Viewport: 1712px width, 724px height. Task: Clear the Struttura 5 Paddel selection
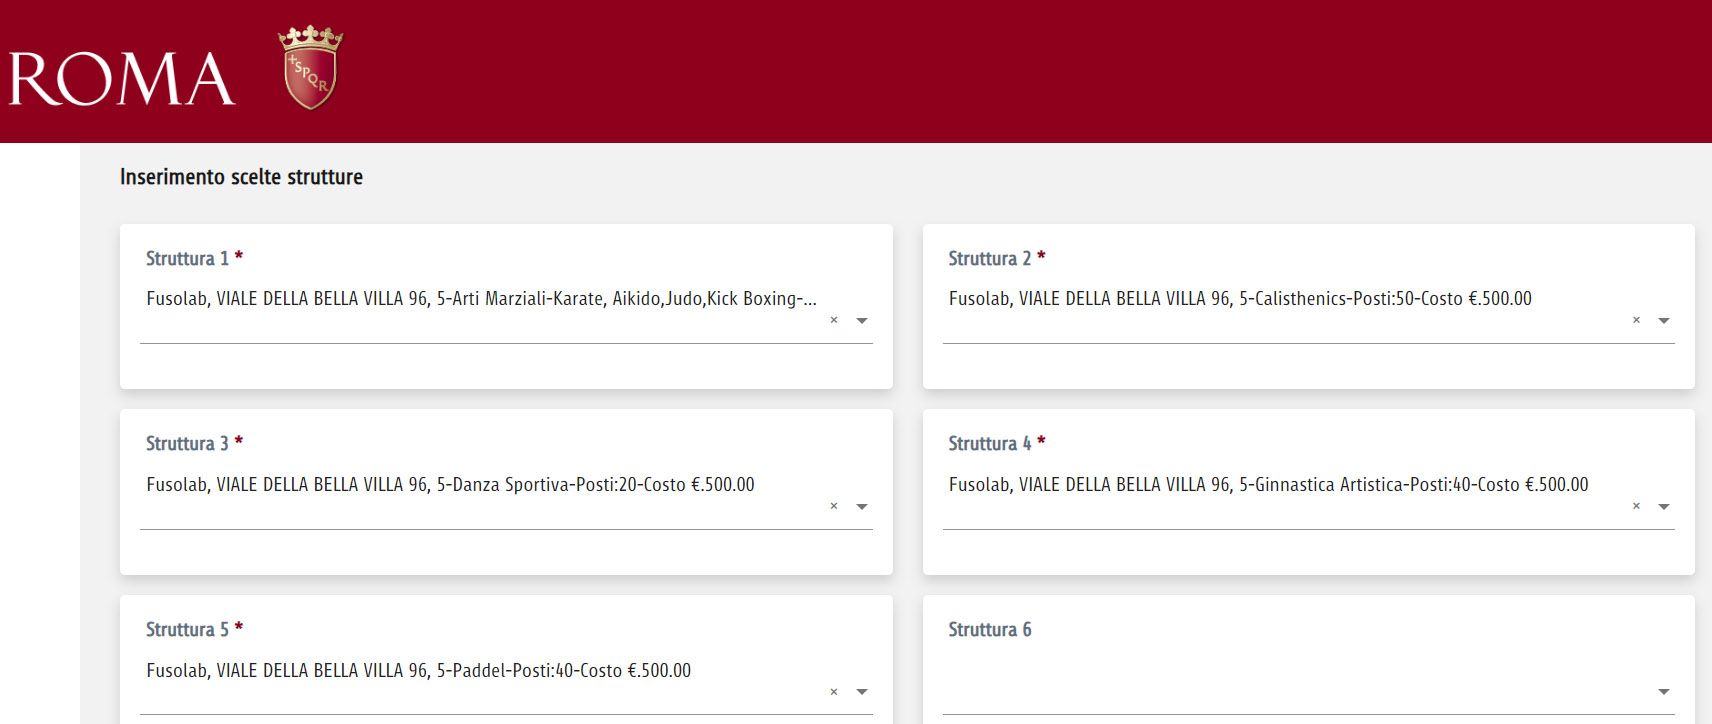click(834, 692)
